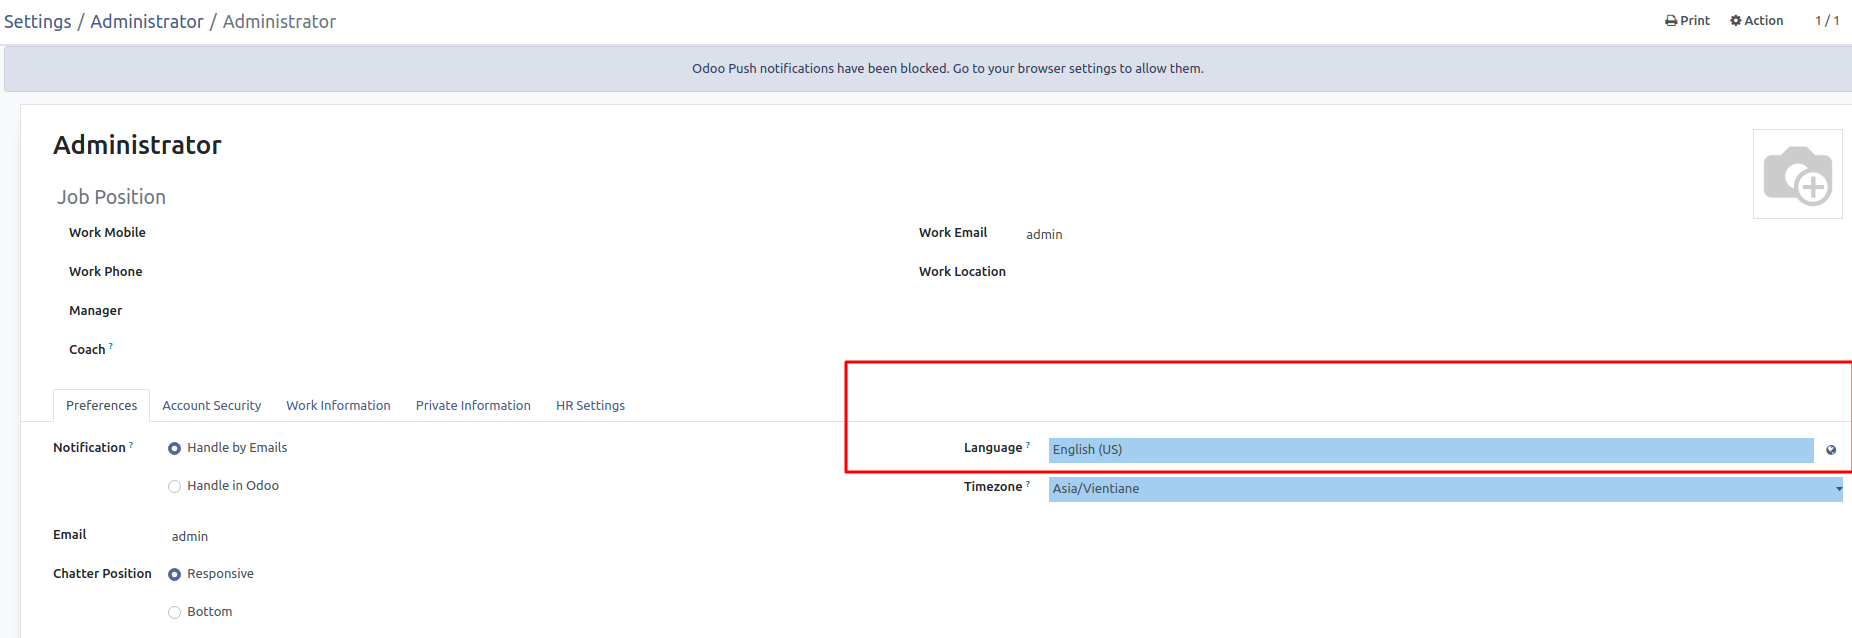Choose Bottom chatter position
The width and height of the screenshot is (1852, 638).
point(175,612)
